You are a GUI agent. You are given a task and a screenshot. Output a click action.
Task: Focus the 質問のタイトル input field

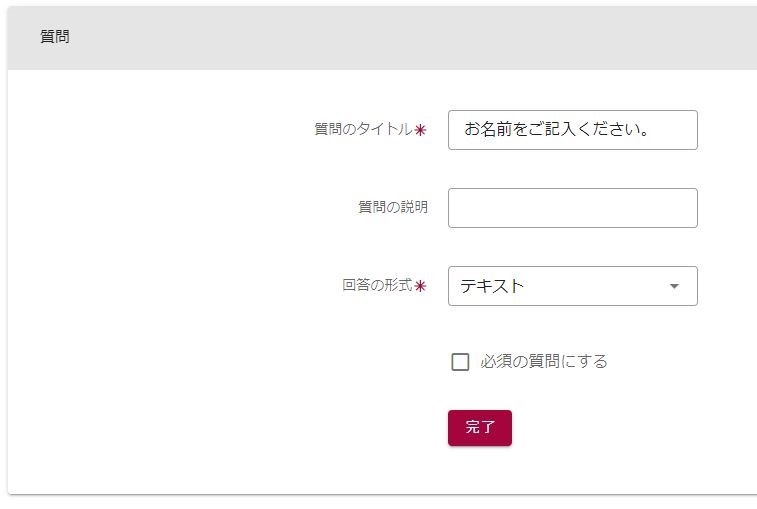click(x=572, y=130)
